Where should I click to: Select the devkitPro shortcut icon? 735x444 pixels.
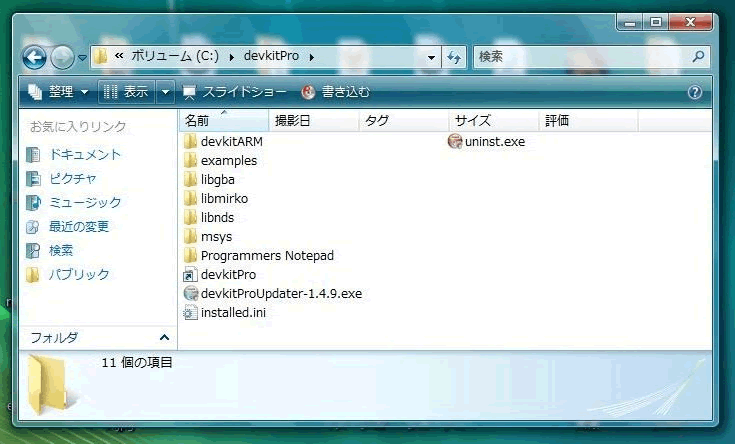[190, 274]
